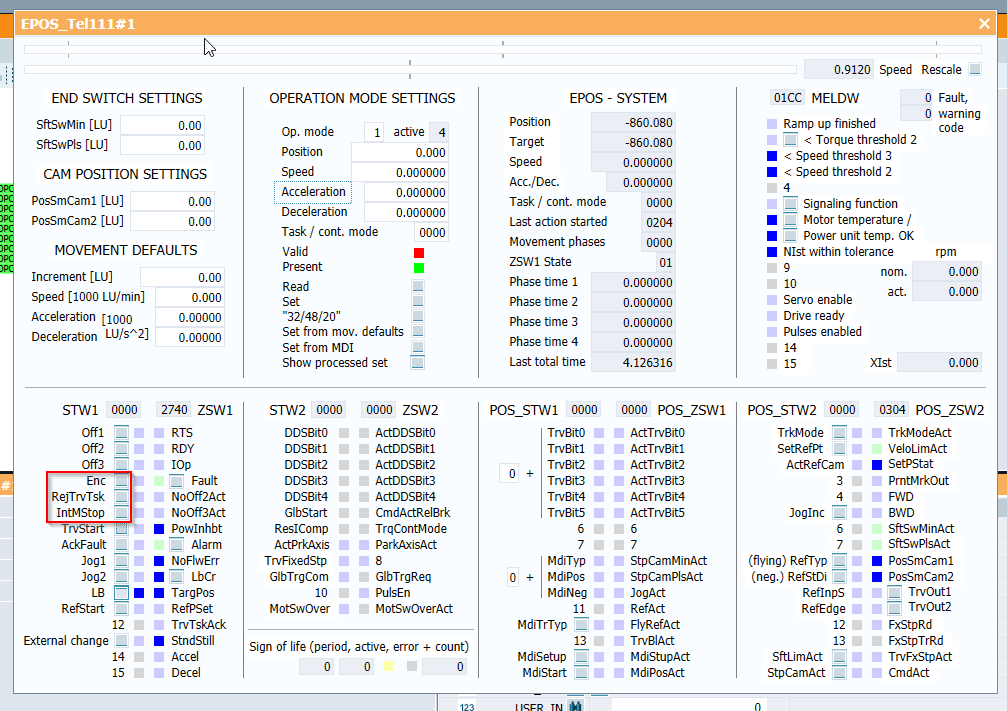Image resolution: width=1007 pixels, height=711 pixels.
Task: Close the EPOS_Tel111#1 window
Action: click(984, 24)
